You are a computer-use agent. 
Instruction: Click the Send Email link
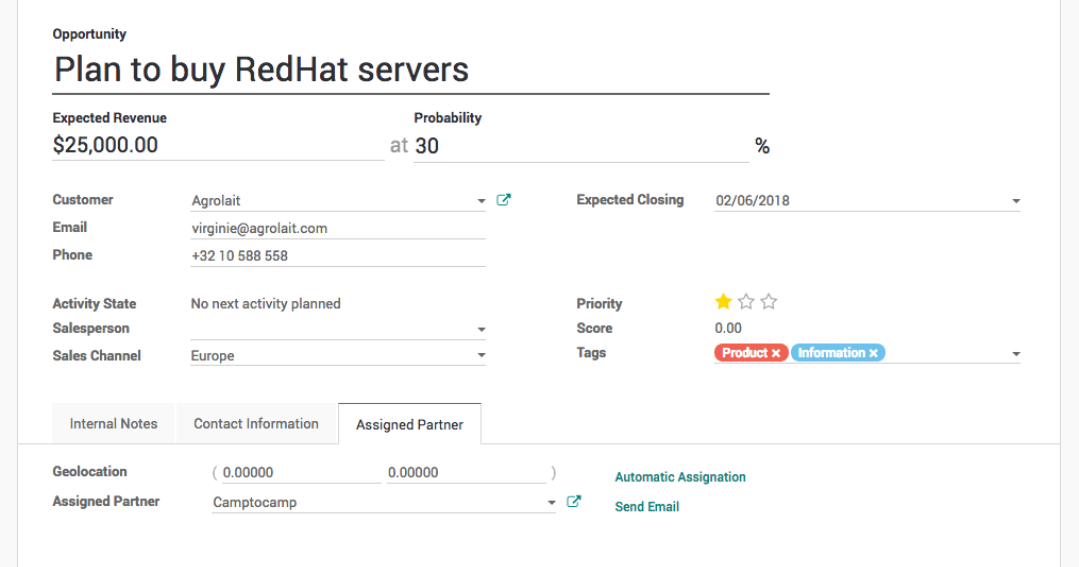coord(647,507)
